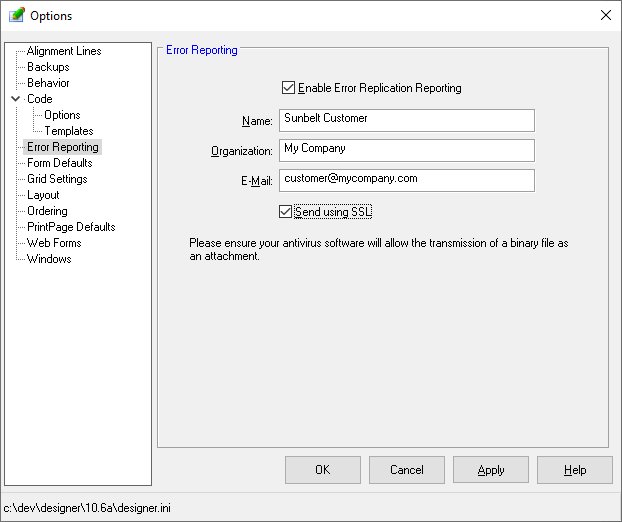Select Alignment Lines in the tree
This screenshot has height=522, width=622.
point(64,51)
